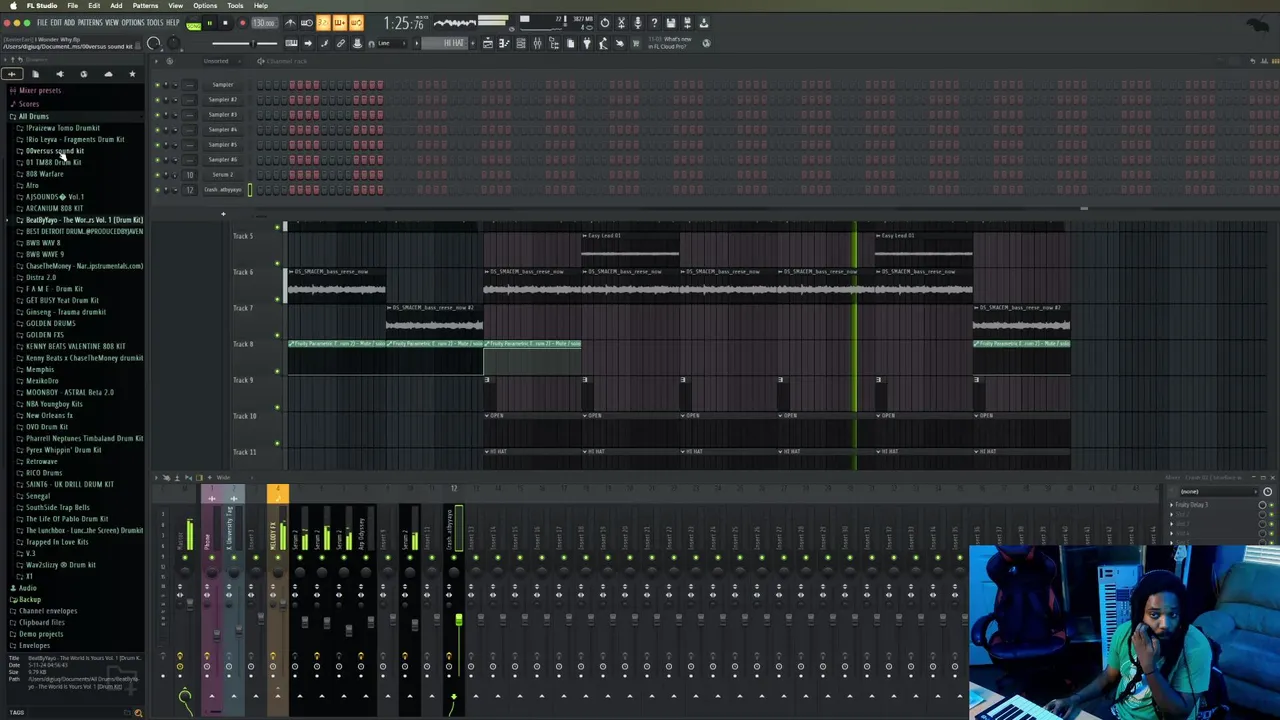Click the Save project icon
The width and height of the screenshot is (1280, 720).
671,23
